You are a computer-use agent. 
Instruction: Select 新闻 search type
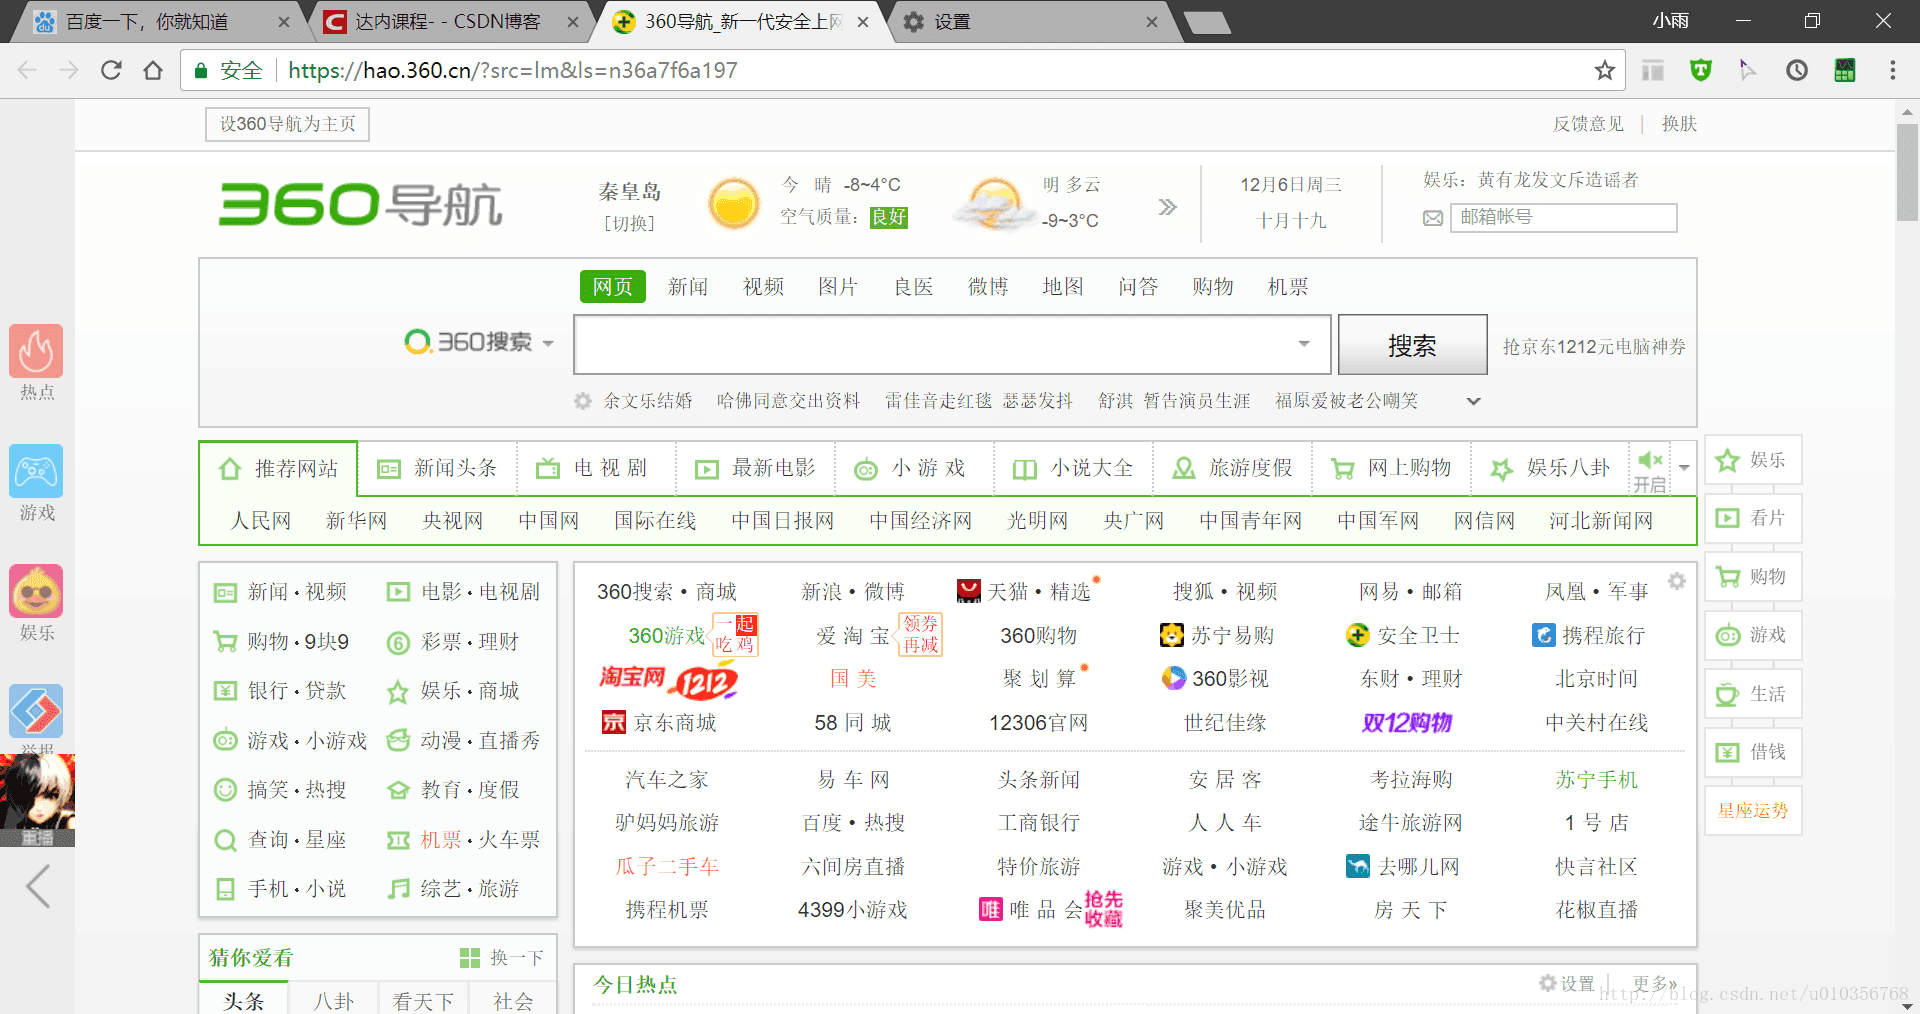[x=688, y=287]
